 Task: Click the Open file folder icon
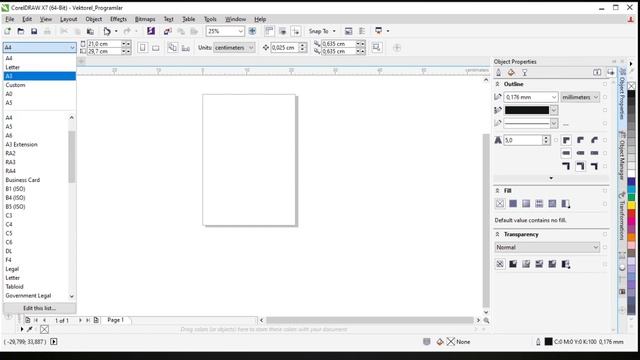[21, 31]
